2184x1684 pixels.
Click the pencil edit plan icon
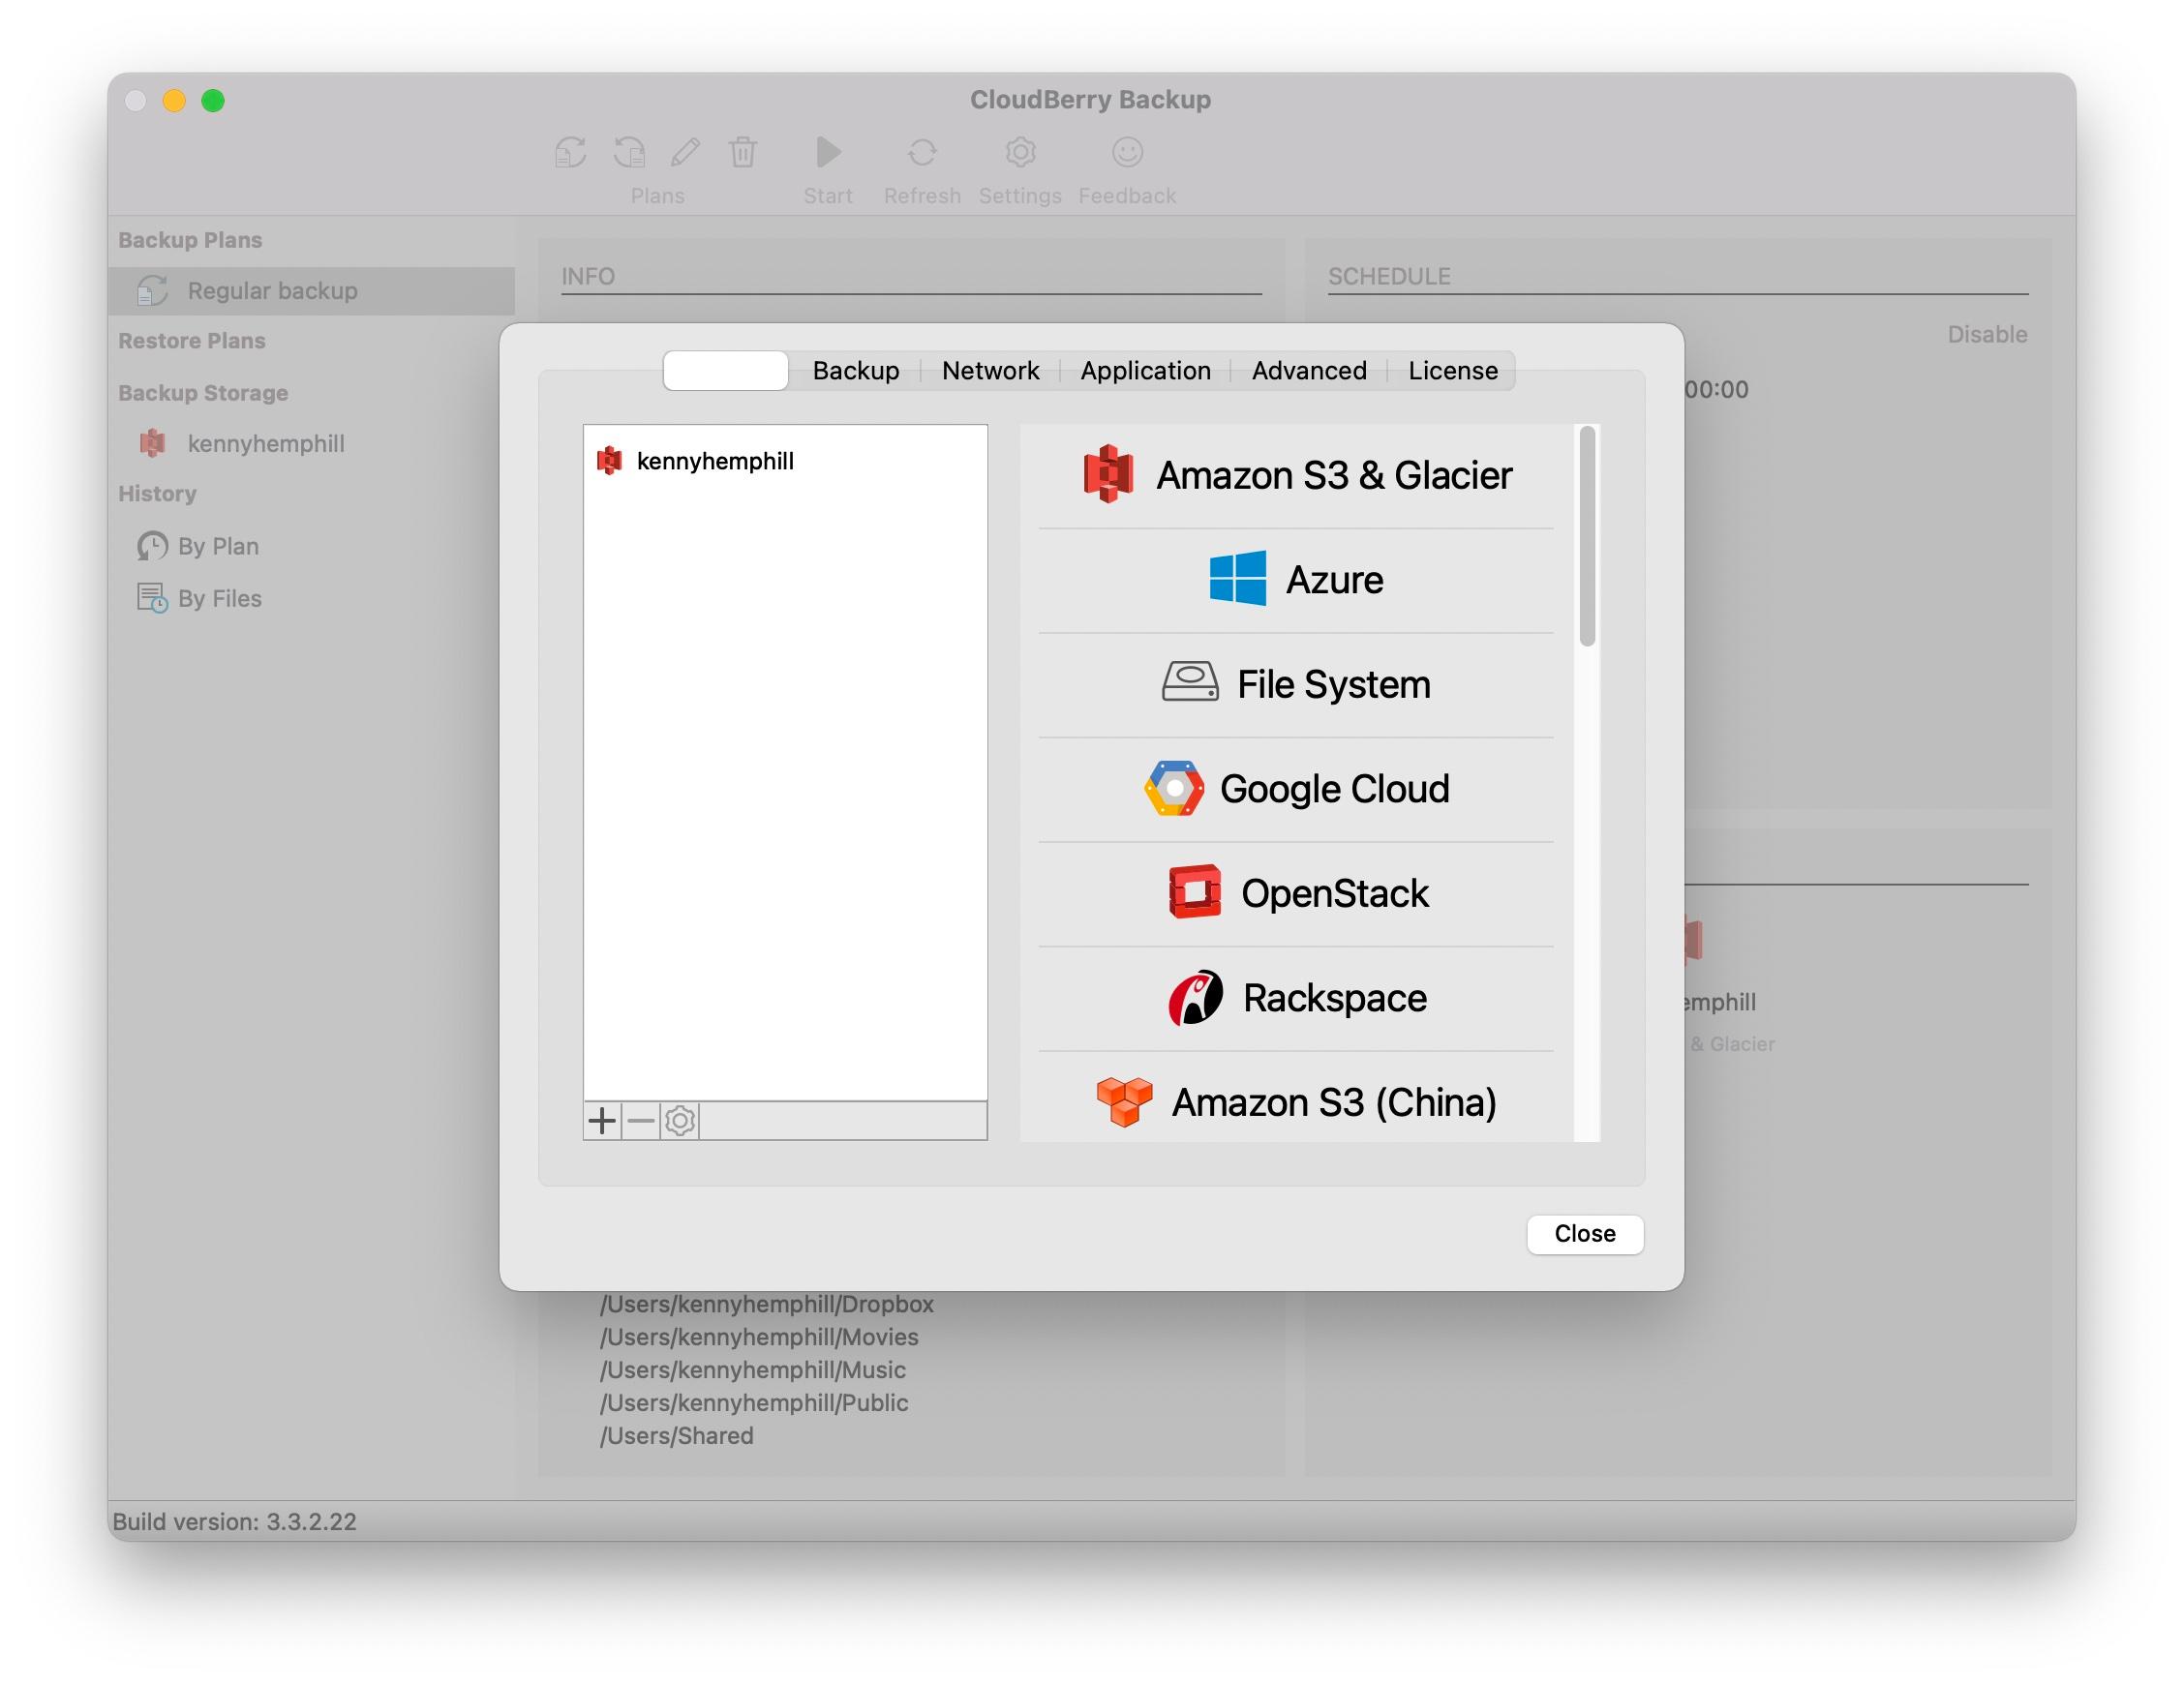(x=686, y=153)
